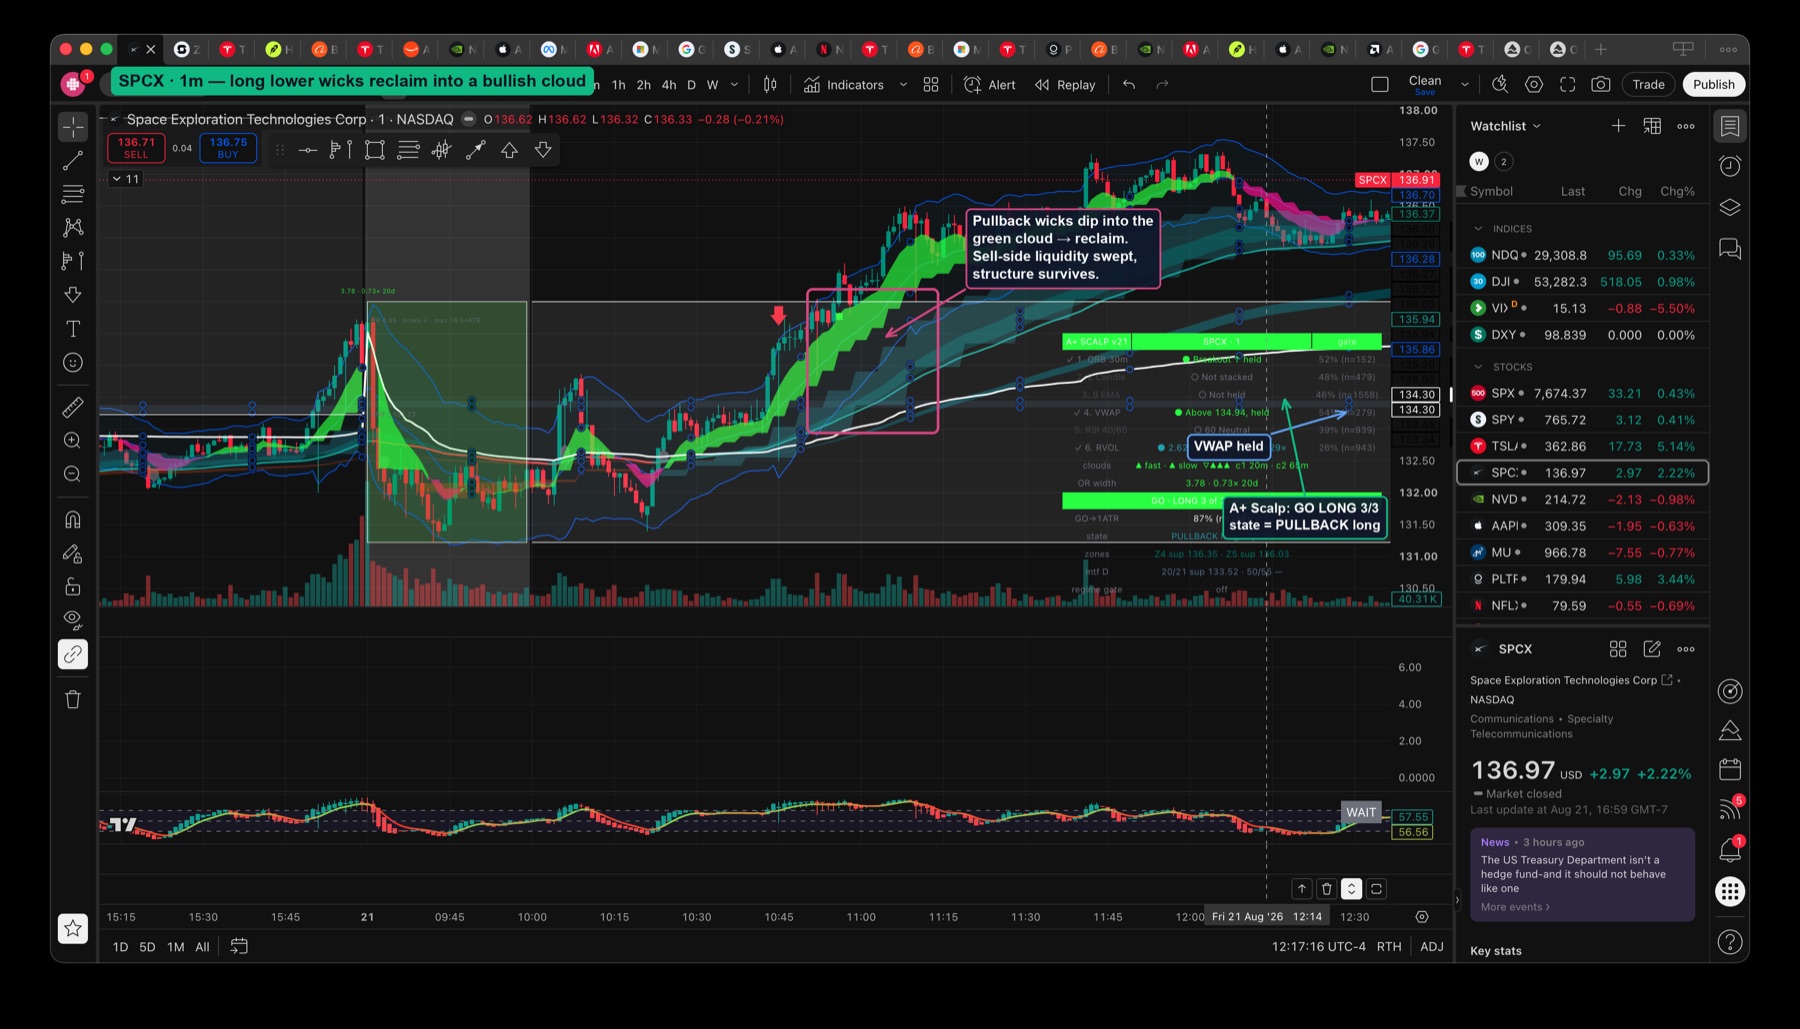
Task: Click the 136.75 BUY button
Action: pos(228,148)
